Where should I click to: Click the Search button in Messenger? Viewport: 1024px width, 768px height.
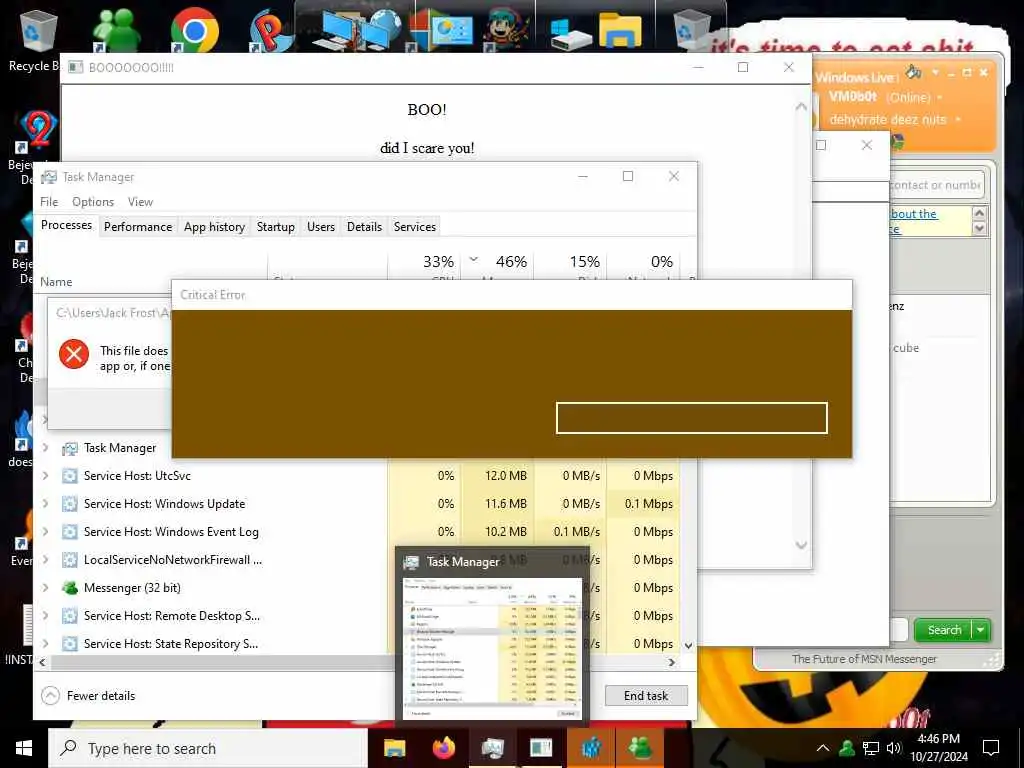click(x=944, y=630)
